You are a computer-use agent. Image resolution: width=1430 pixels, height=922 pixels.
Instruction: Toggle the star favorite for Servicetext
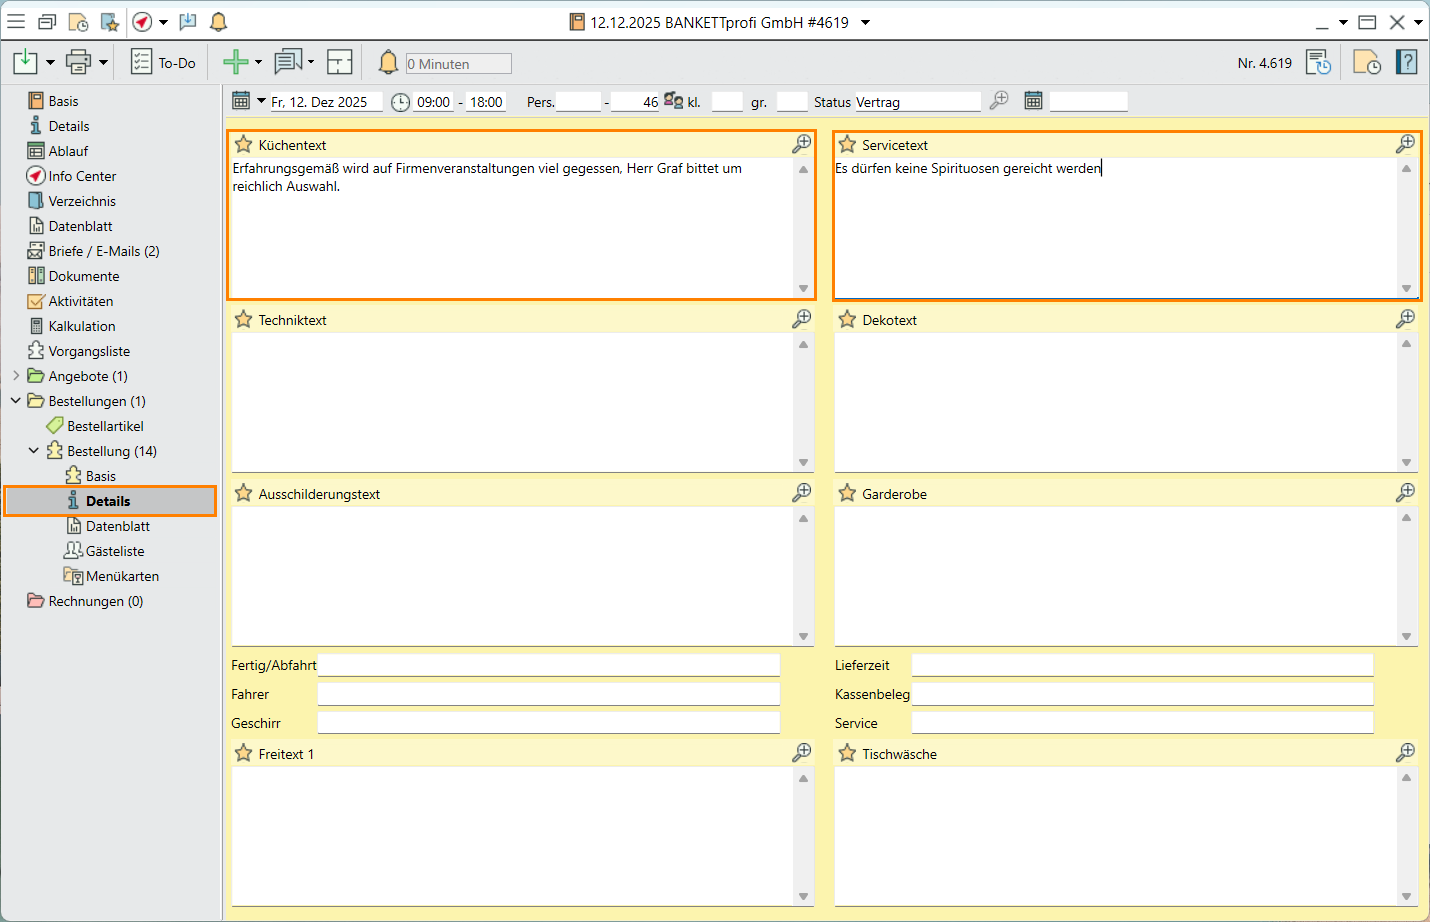pyautogui.click(x=847, y=144)
